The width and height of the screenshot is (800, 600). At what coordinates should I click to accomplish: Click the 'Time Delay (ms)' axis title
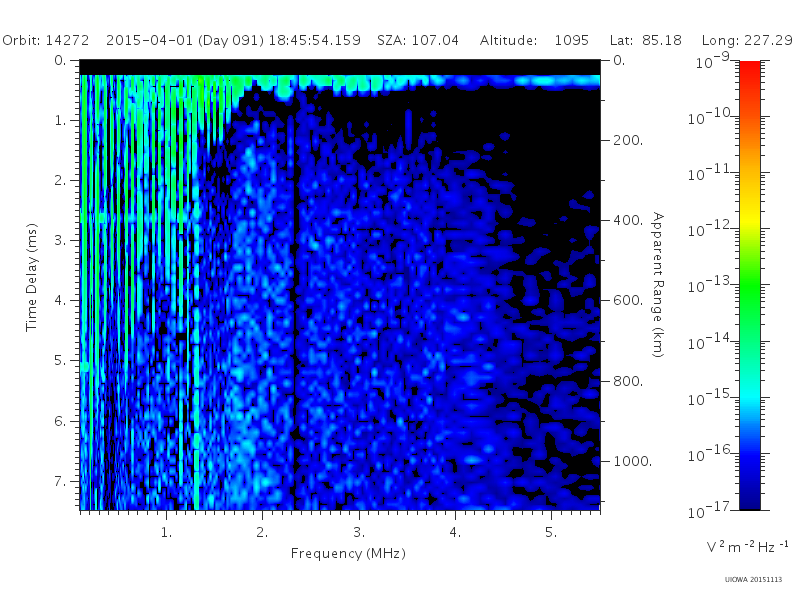pyautogui.click(x=32, y=277)
